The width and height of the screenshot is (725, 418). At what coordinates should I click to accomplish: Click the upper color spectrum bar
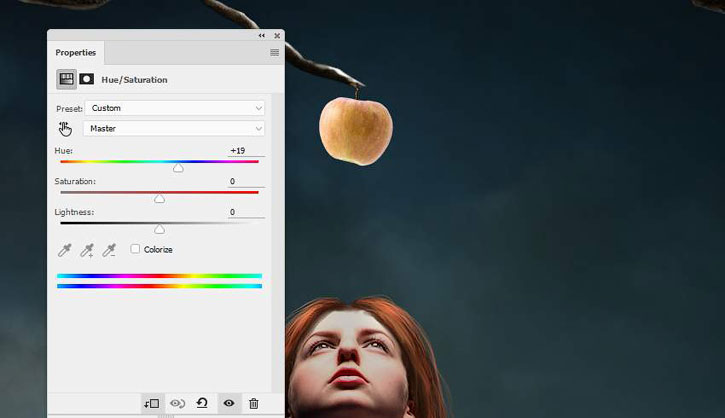click(x=160, y=276)
